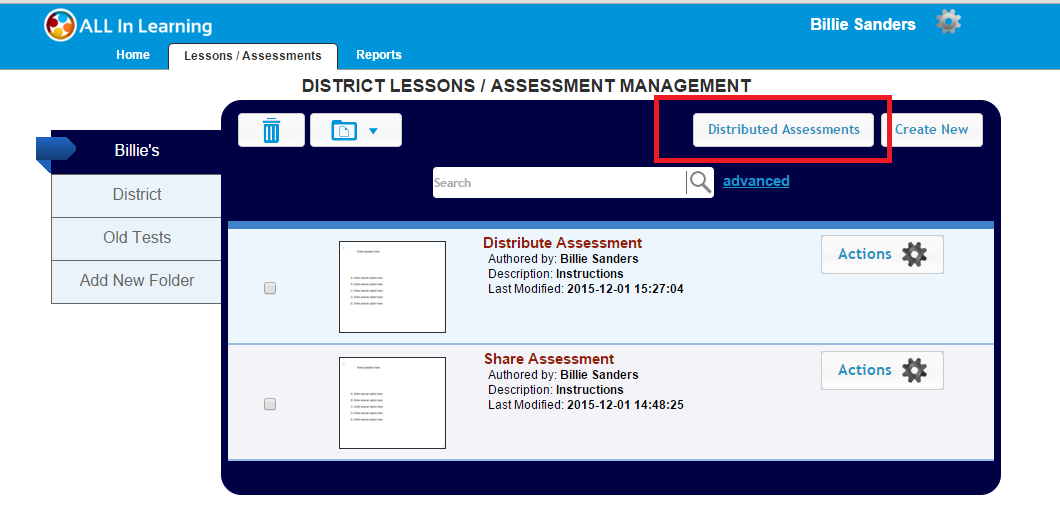The image size is (1060, 522).
Task: Tick the checkbox for Share Assessment
Action: click(x=269, y=404)
